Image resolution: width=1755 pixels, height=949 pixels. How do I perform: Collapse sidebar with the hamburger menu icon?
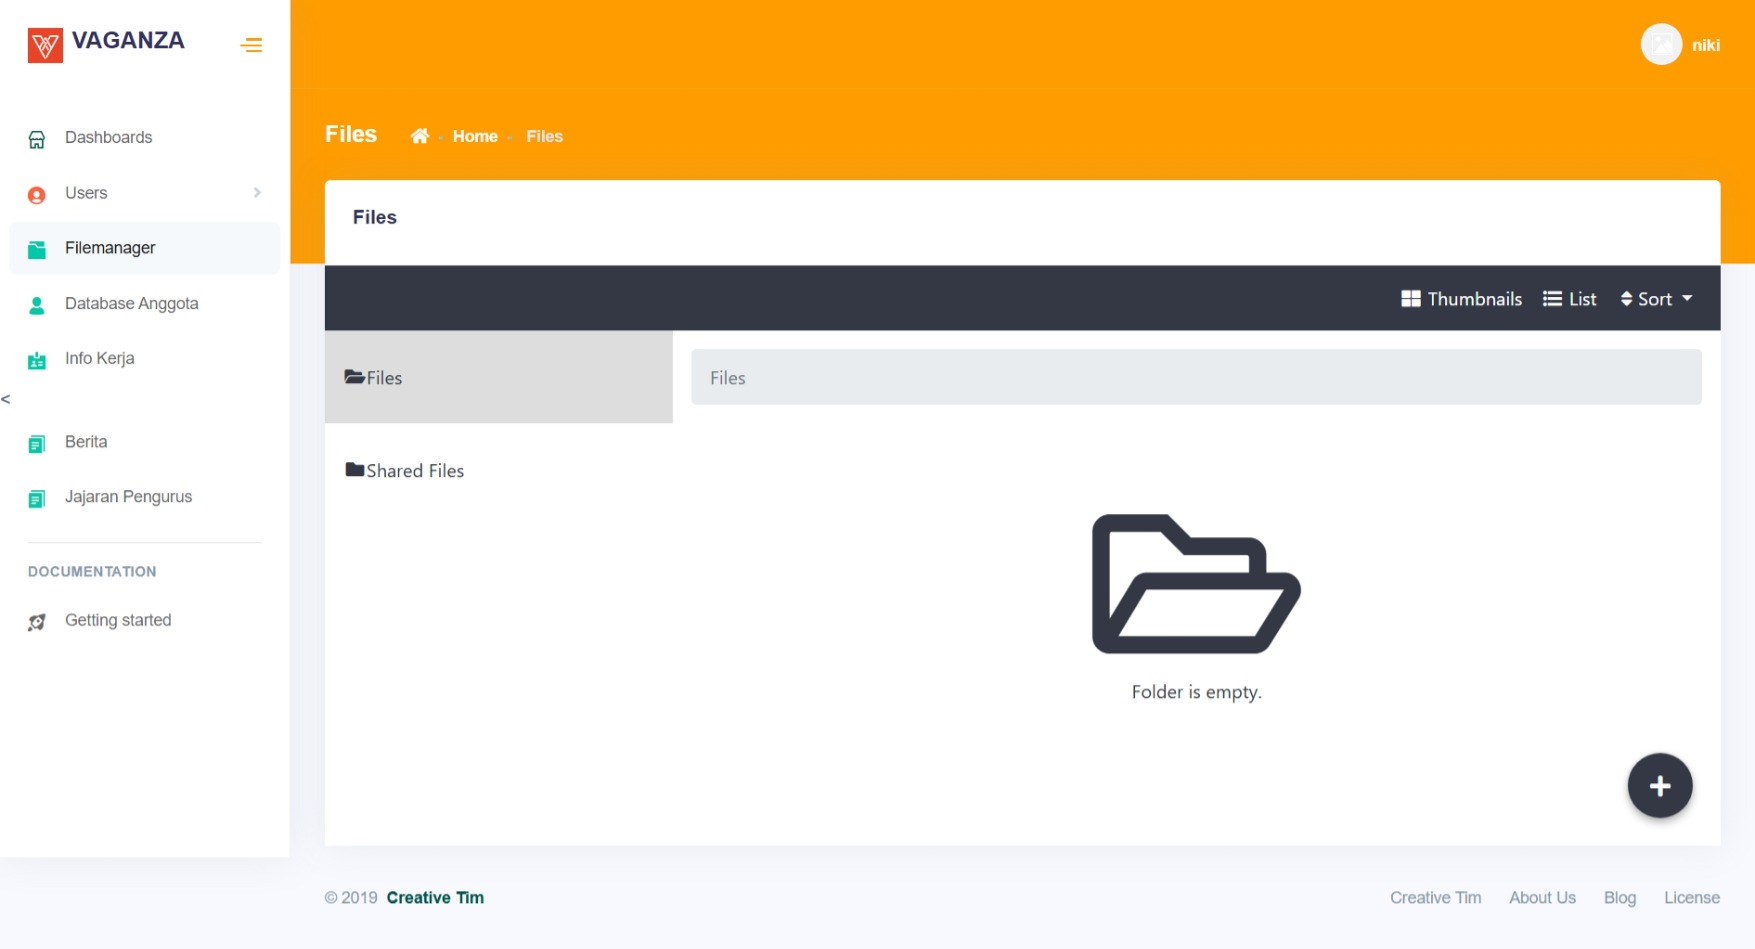pos(251,45)
